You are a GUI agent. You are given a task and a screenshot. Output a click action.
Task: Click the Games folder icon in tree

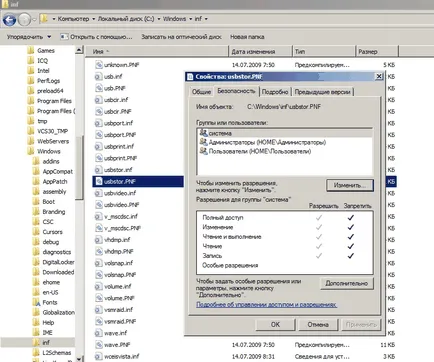click(31, 50)
